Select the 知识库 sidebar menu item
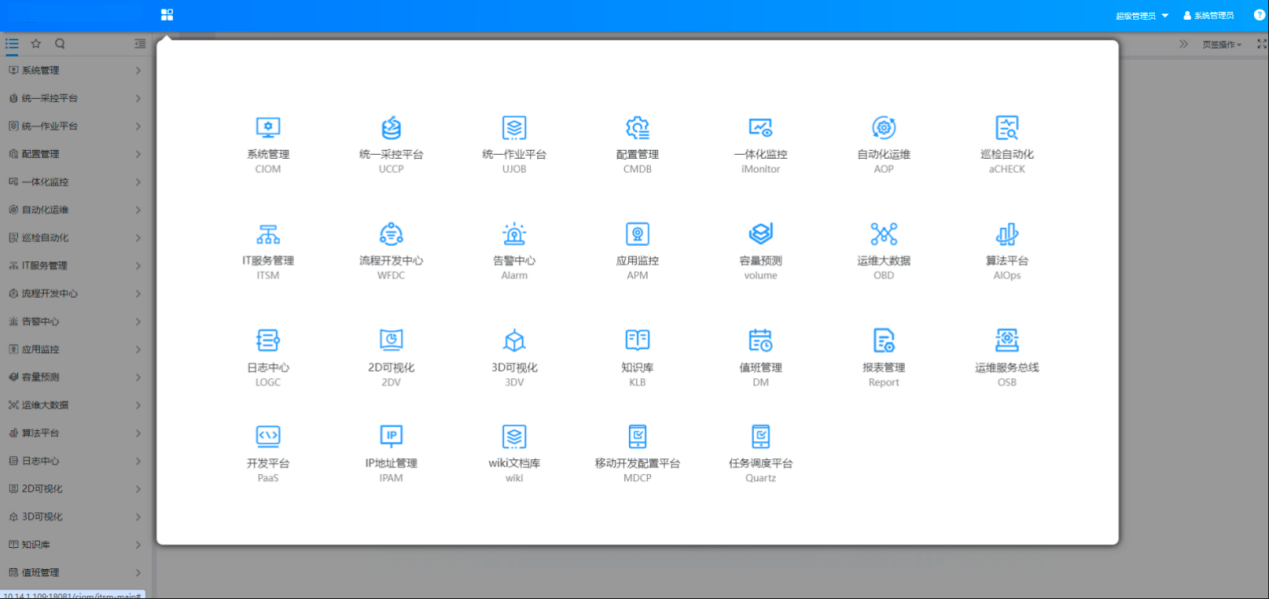 [x=42, y=544]
